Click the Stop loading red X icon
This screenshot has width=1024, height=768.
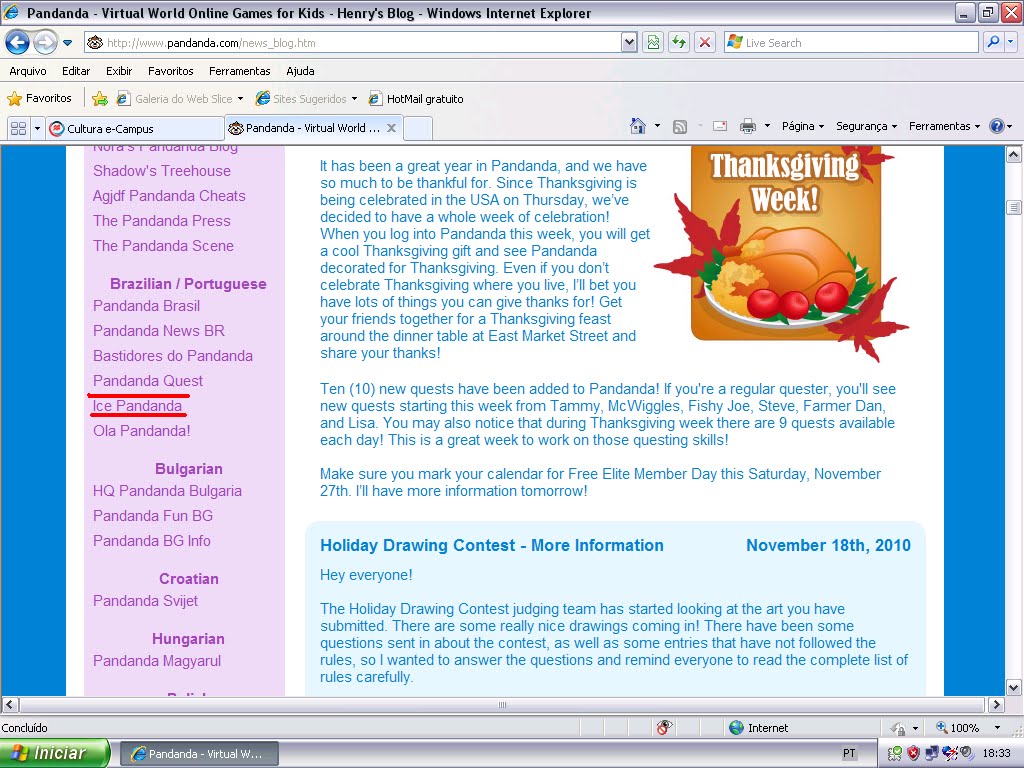tap(705, 43)
